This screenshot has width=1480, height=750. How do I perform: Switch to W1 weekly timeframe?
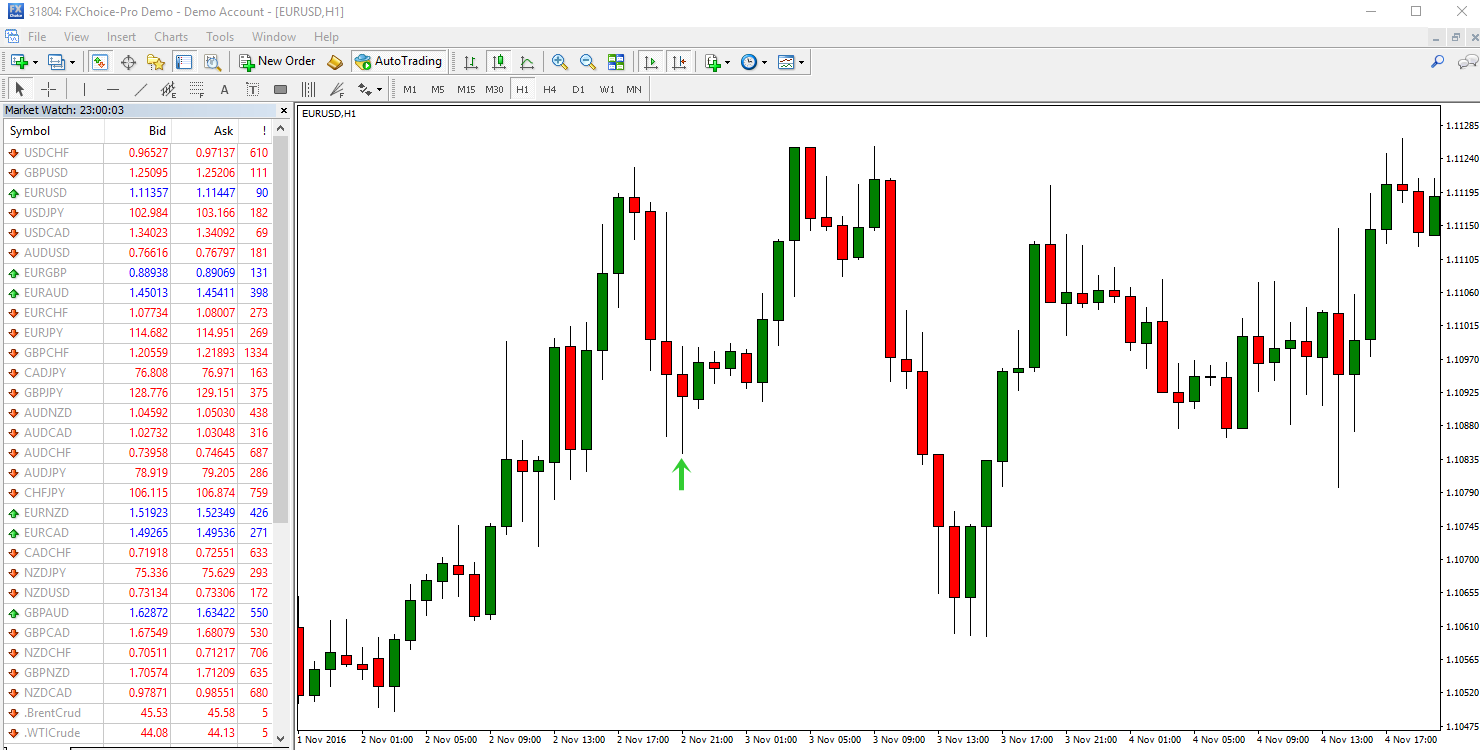[x=607, y=90]
